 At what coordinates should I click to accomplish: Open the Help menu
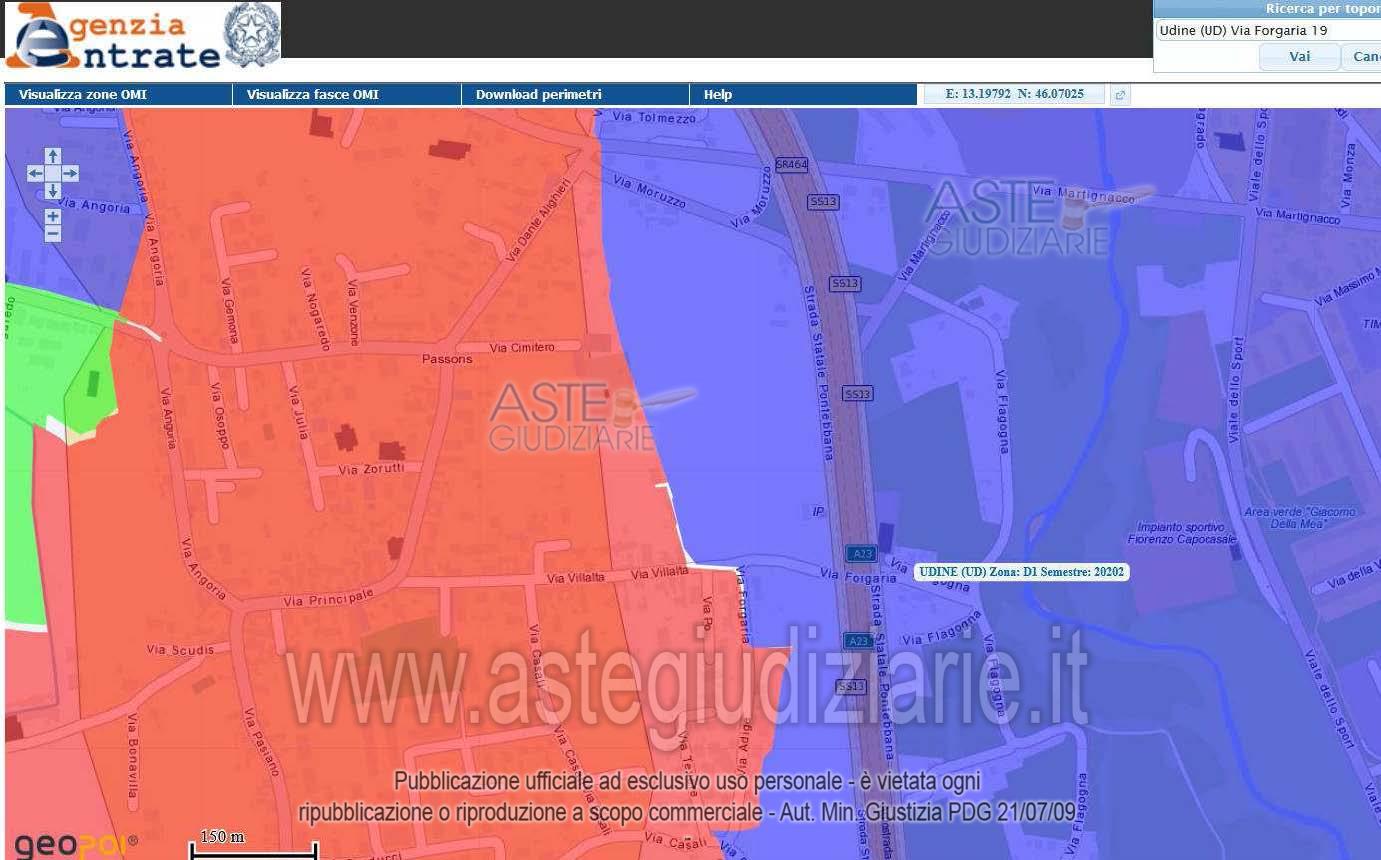coord(803,95)
